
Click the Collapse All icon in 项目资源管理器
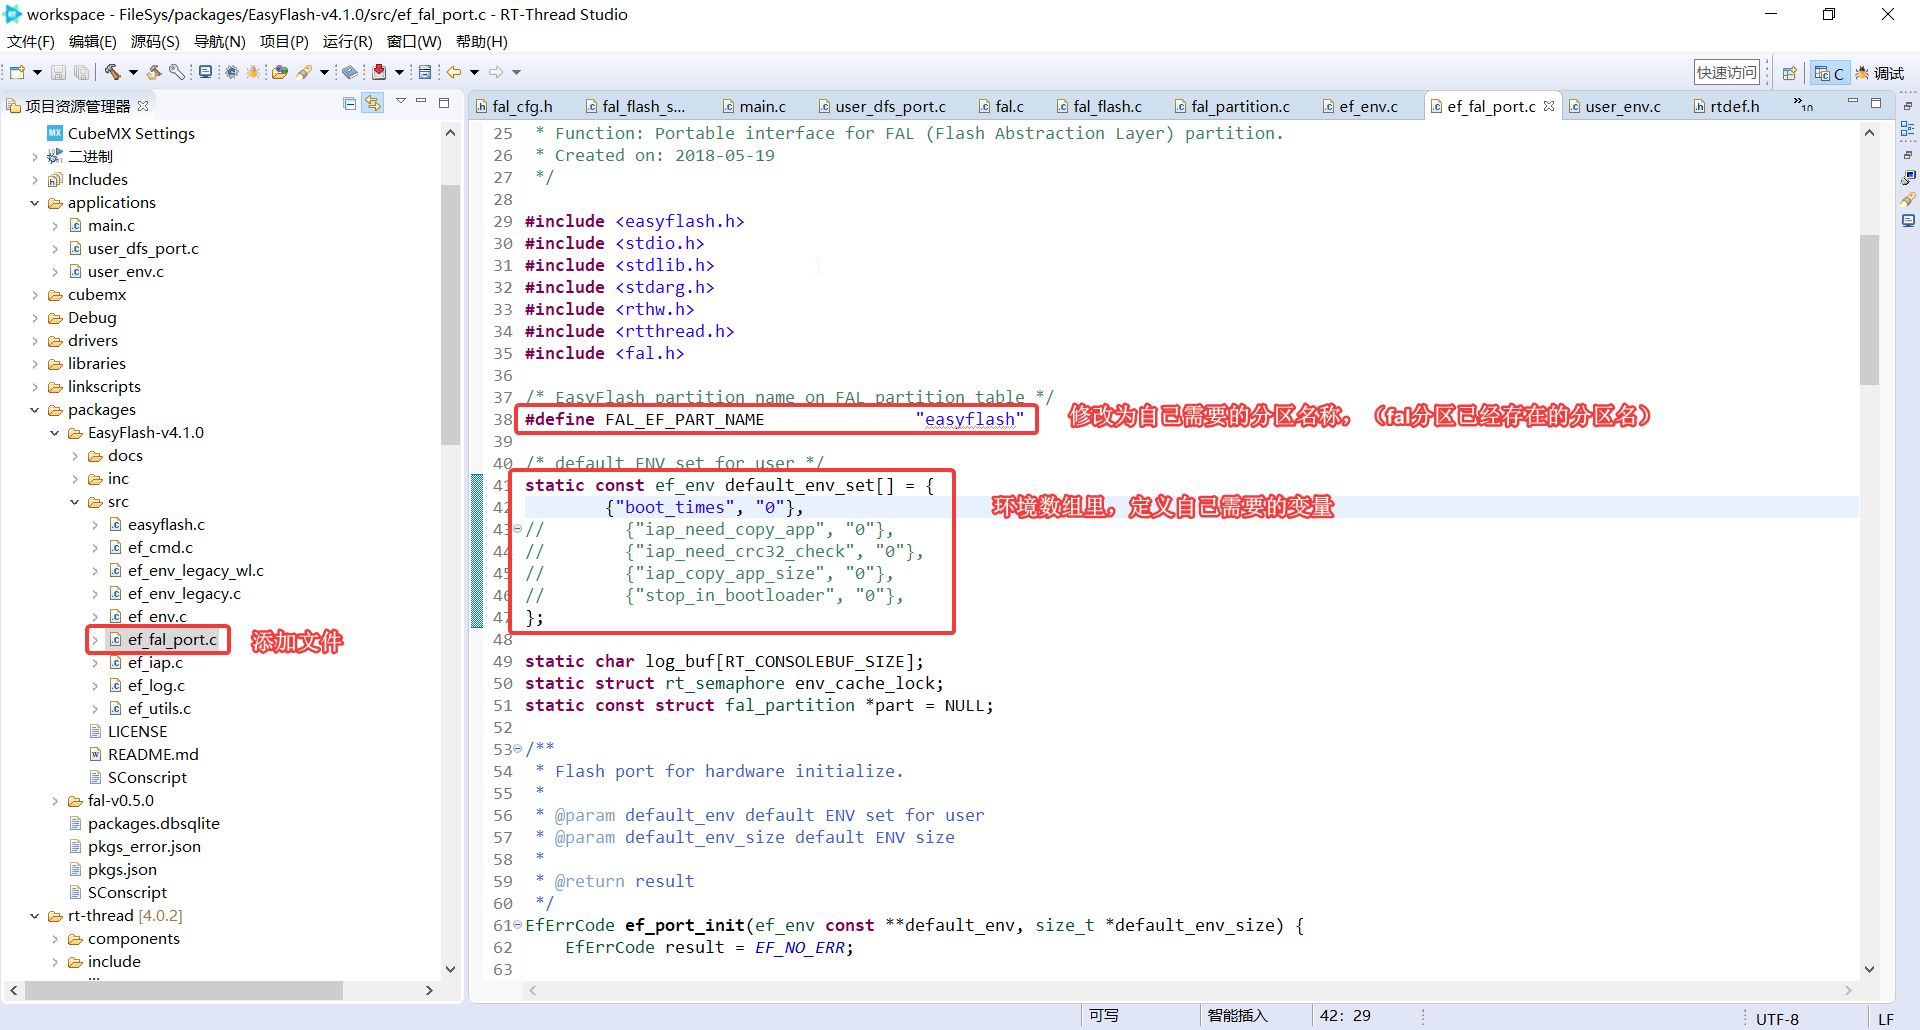(x=349, y=103)
